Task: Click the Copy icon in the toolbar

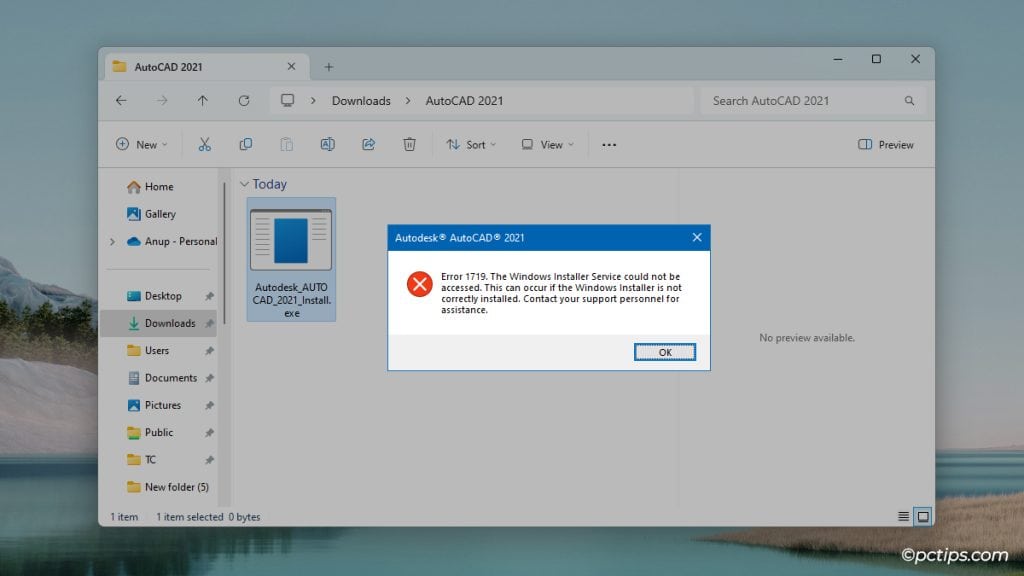Action: 245,144
